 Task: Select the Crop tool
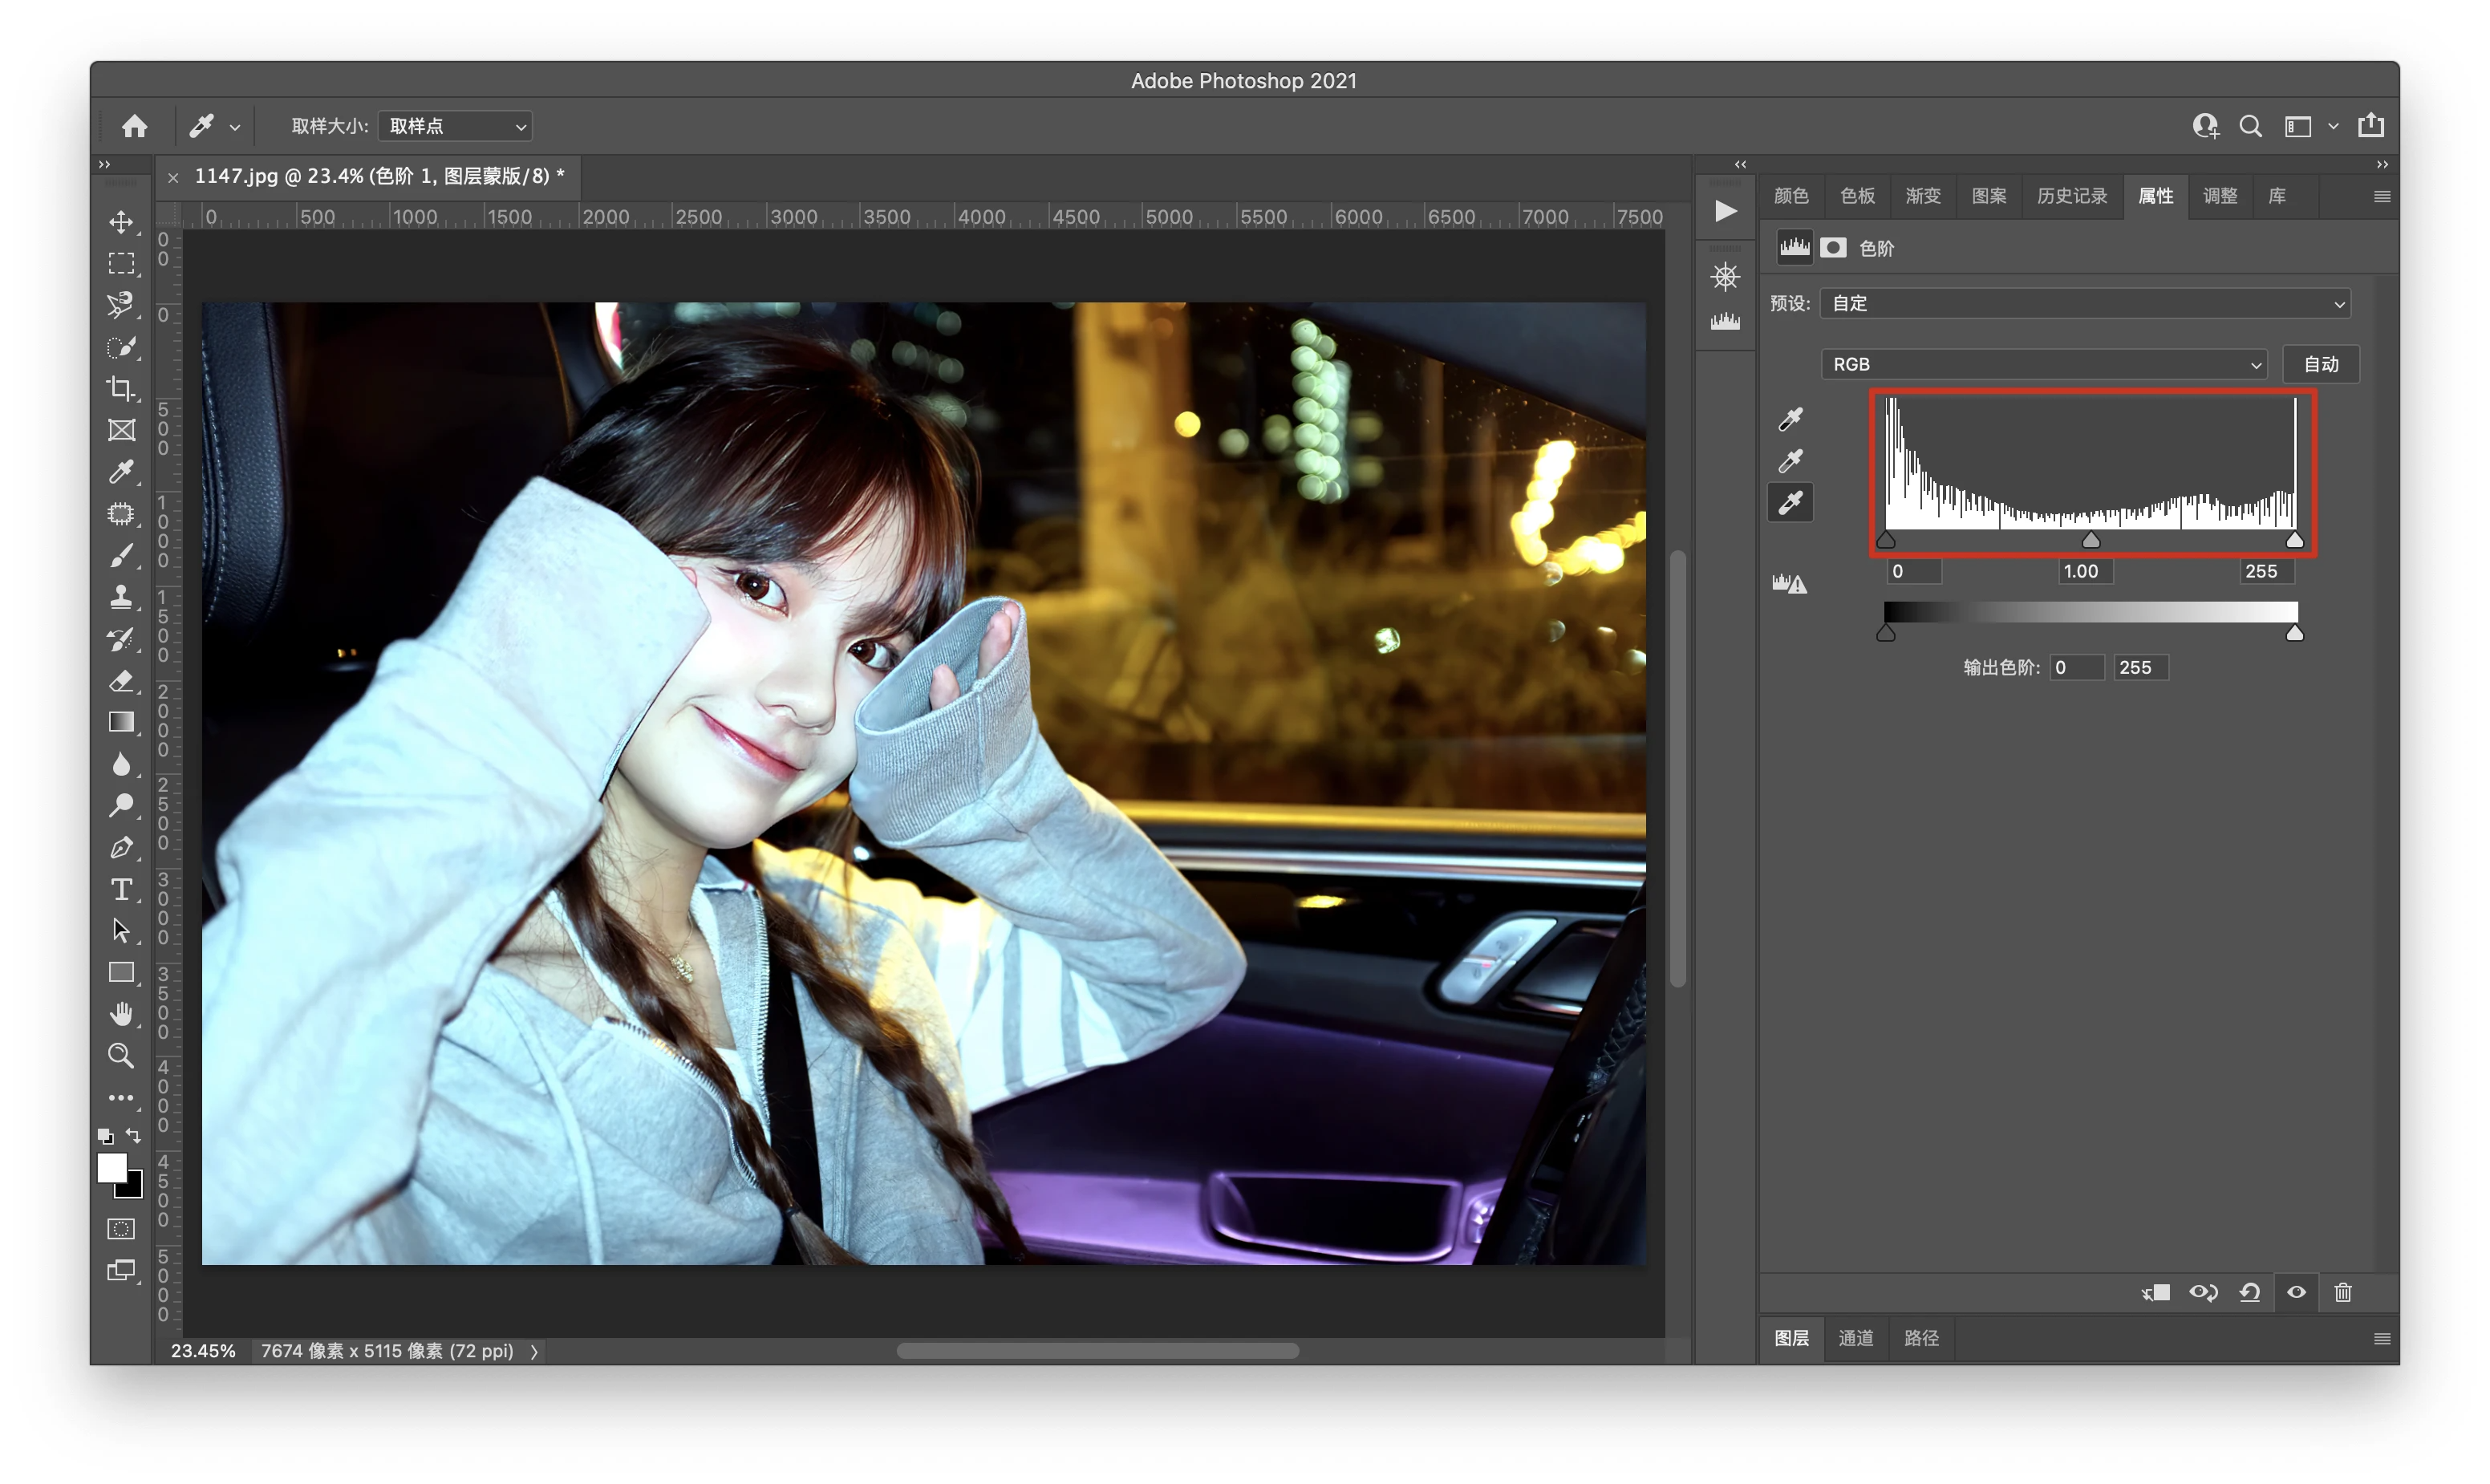point(121,388)
